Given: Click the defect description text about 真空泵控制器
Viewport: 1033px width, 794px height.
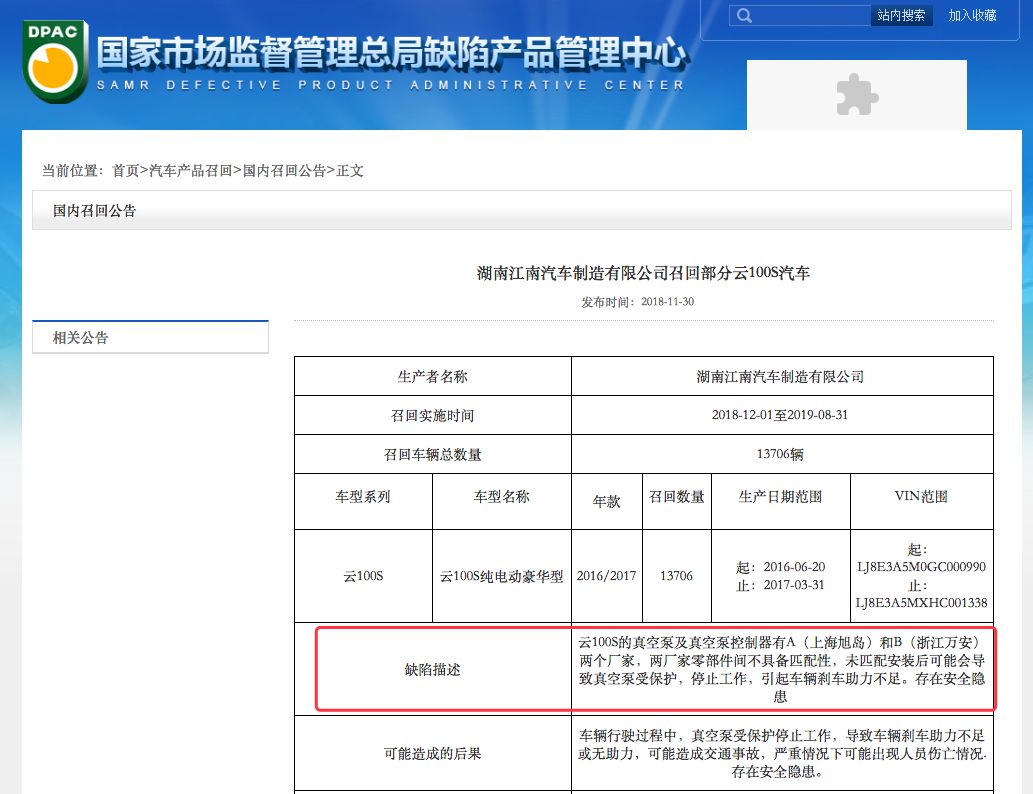Looking at the screenshot, I should pyautogui.click(x=781, y=669).
